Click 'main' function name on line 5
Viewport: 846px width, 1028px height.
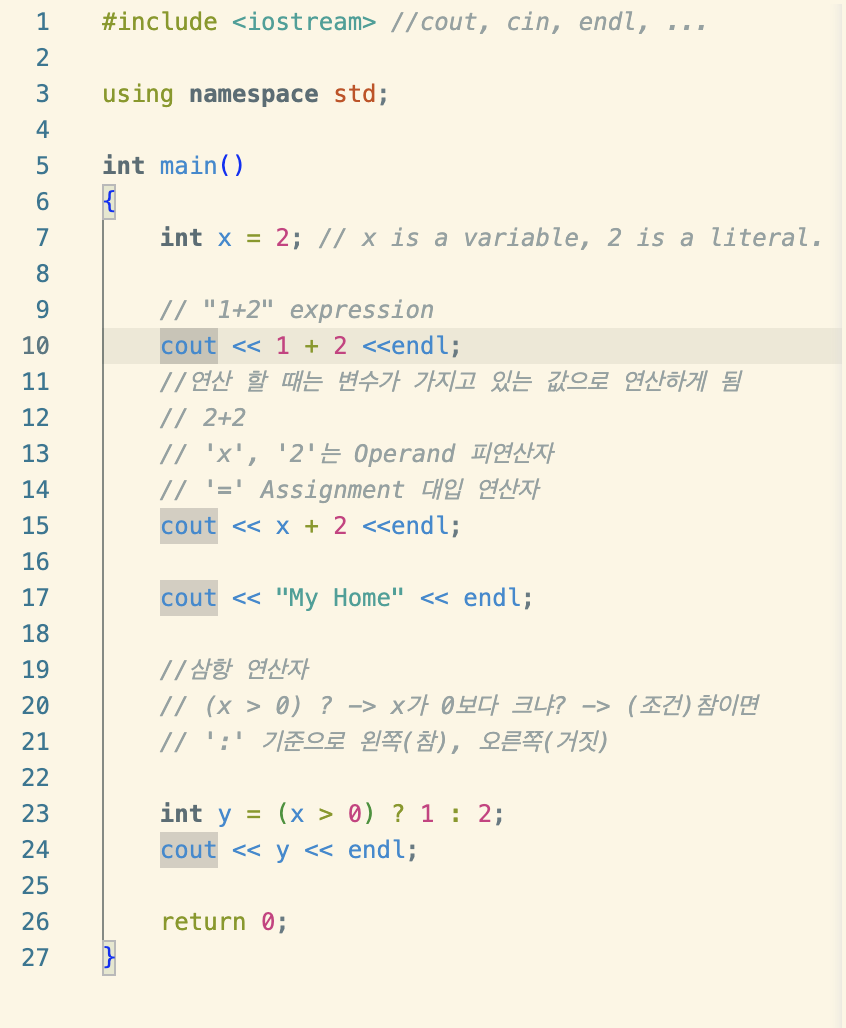(188, 165)
